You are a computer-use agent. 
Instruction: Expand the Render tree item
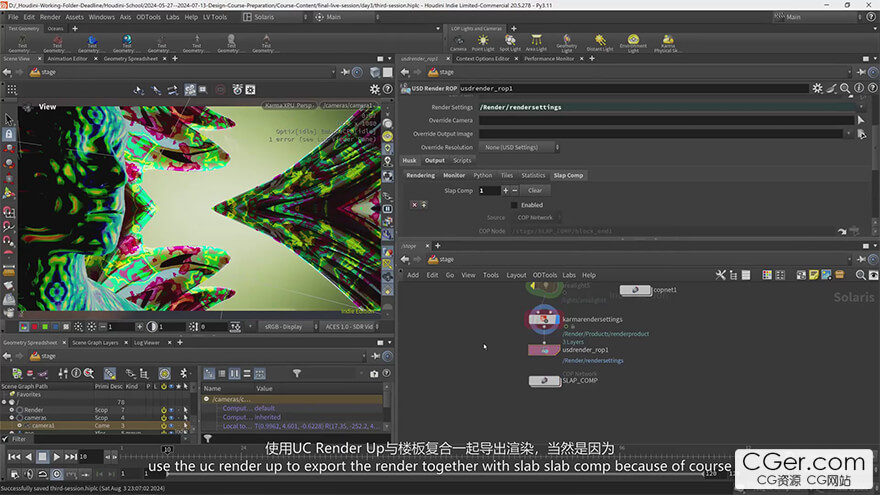[x=12, y=410]
